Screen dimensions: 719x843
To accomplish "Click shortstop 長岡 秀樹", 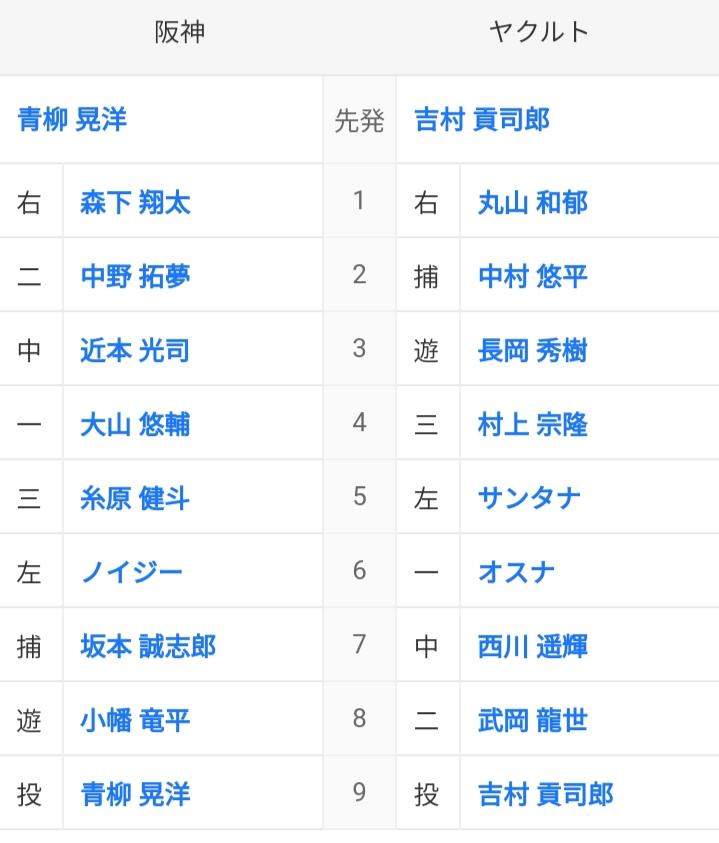I will pos(533,351).
